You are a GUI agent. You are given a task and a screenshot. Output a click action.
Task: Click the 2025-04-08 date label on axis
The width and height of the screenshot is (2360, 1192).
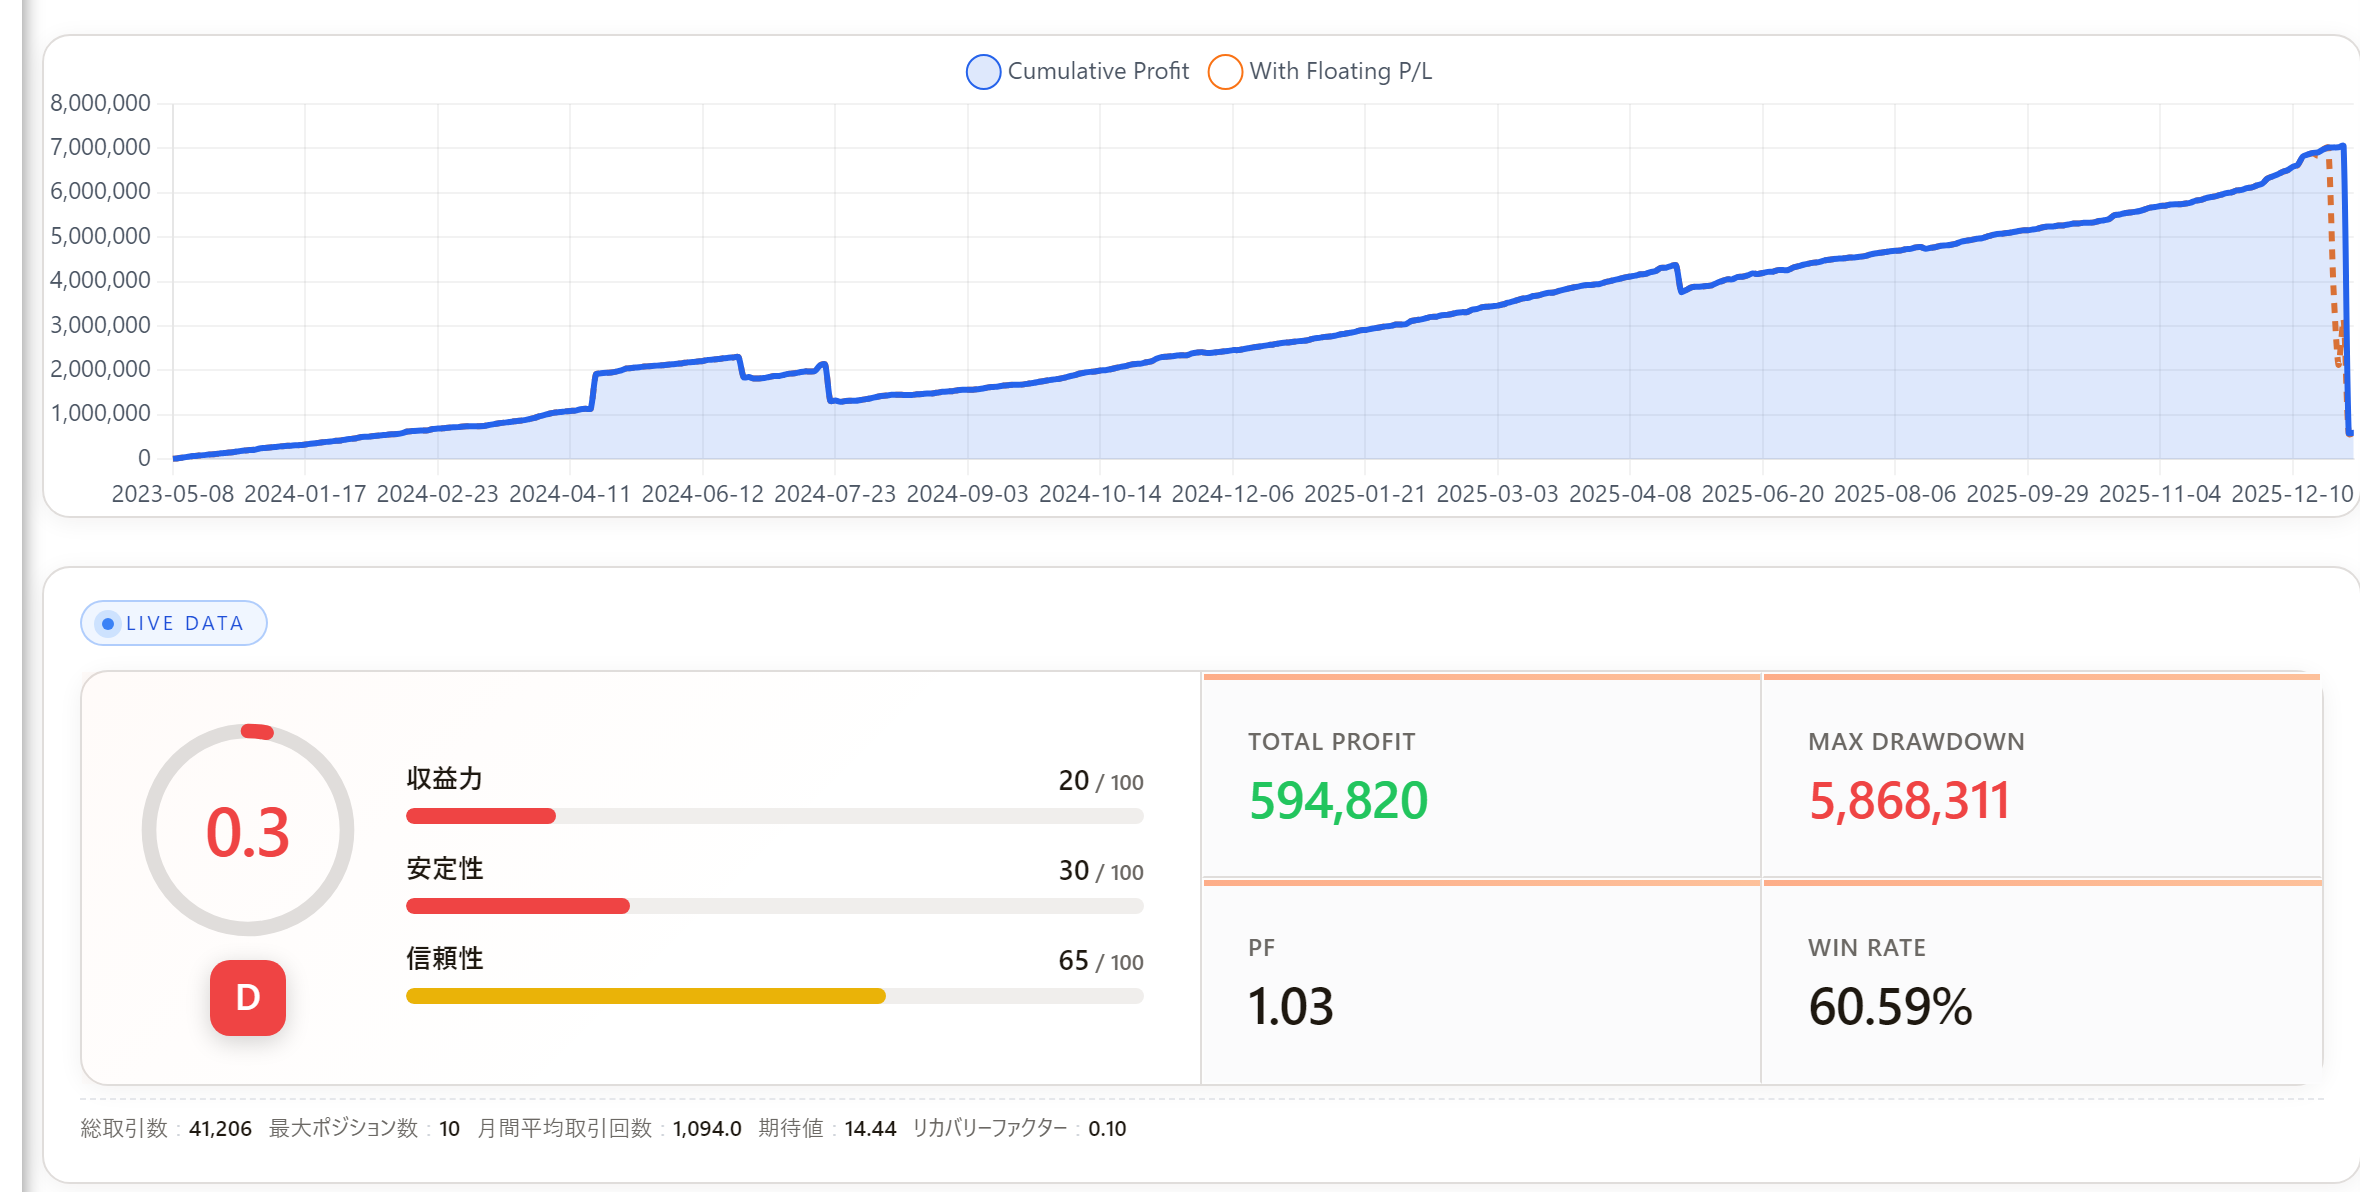pos(1630,494)
